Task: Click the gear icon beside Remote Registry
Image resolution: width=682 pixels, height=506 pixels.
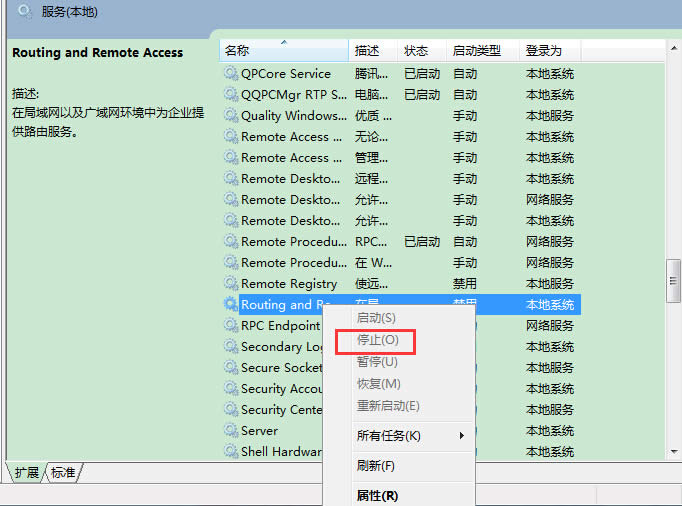Action: coord(231,284)
